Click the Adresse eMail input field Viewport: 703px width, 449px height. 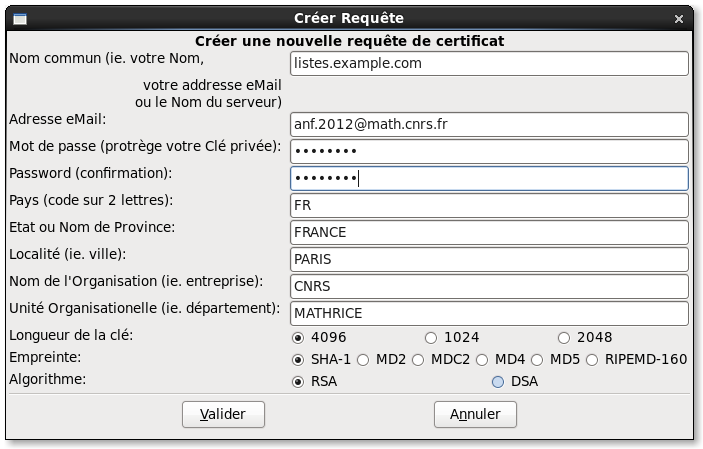click(x=489, y=124)
